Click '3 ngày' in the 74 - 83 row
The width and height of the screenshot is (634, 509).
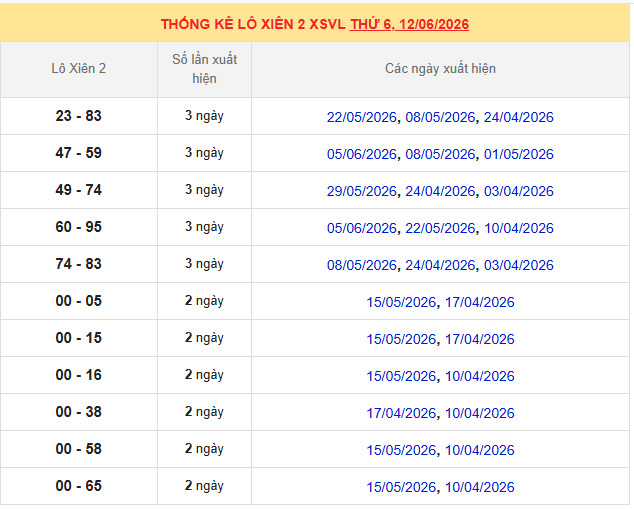click(x=204, y=264)
